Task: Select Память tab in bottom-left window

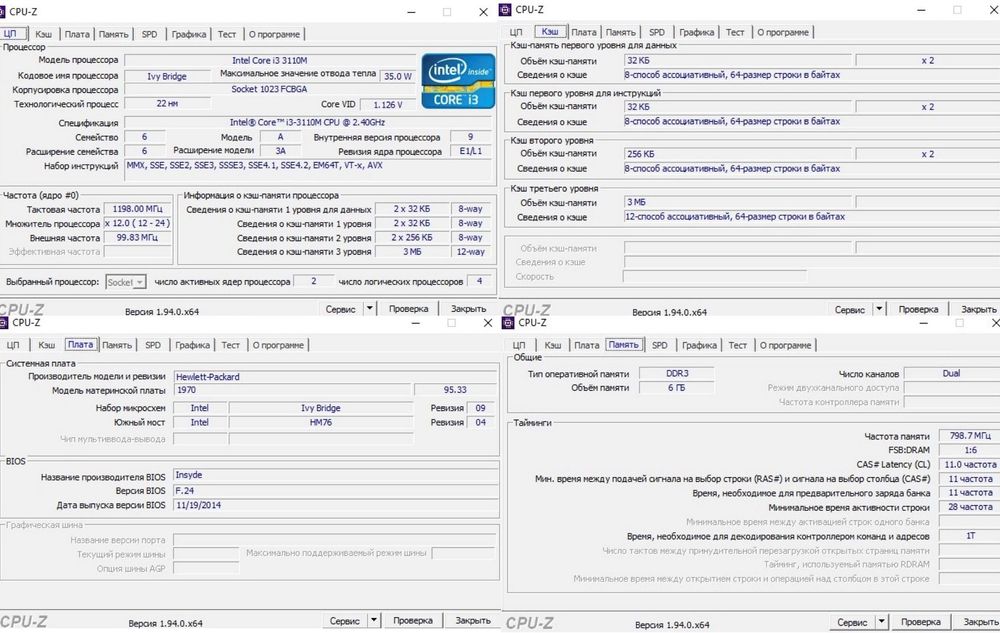Action: point(117,345)
